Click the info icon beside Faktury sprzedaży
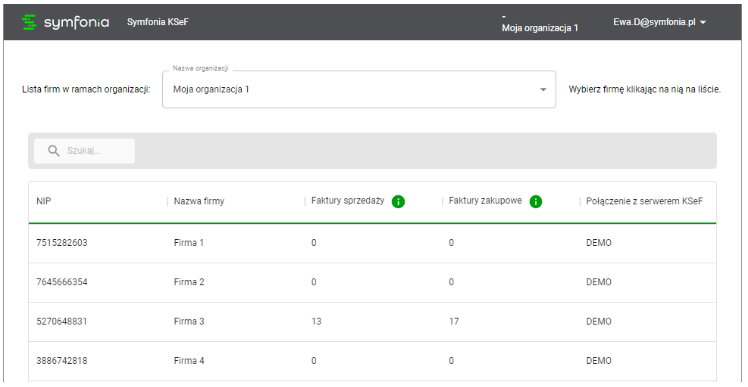Image resolution: width=748 pixels, height=387 pixels. pos(398,202)
